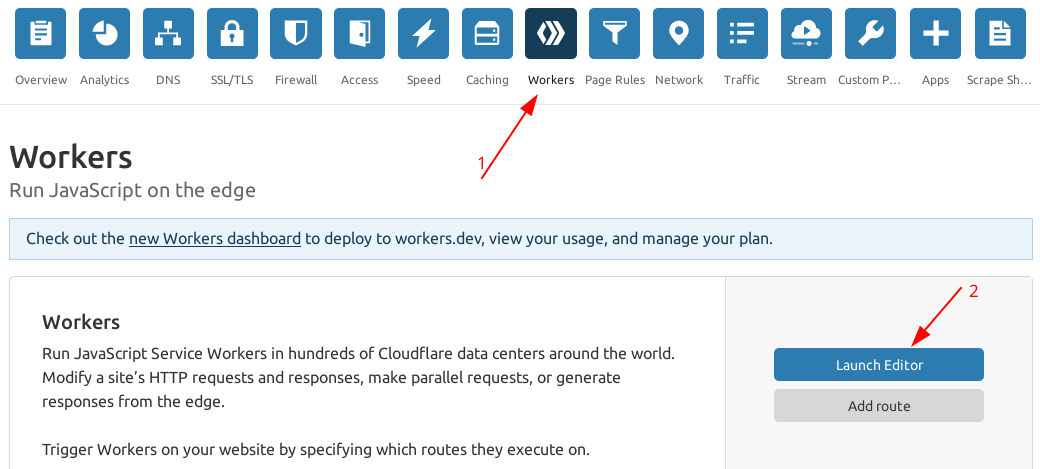The height and width of the screenshot is (469, 1040).
Task: Click the 'Trigger Workers on your website' sentence
Action: point(316,450)
